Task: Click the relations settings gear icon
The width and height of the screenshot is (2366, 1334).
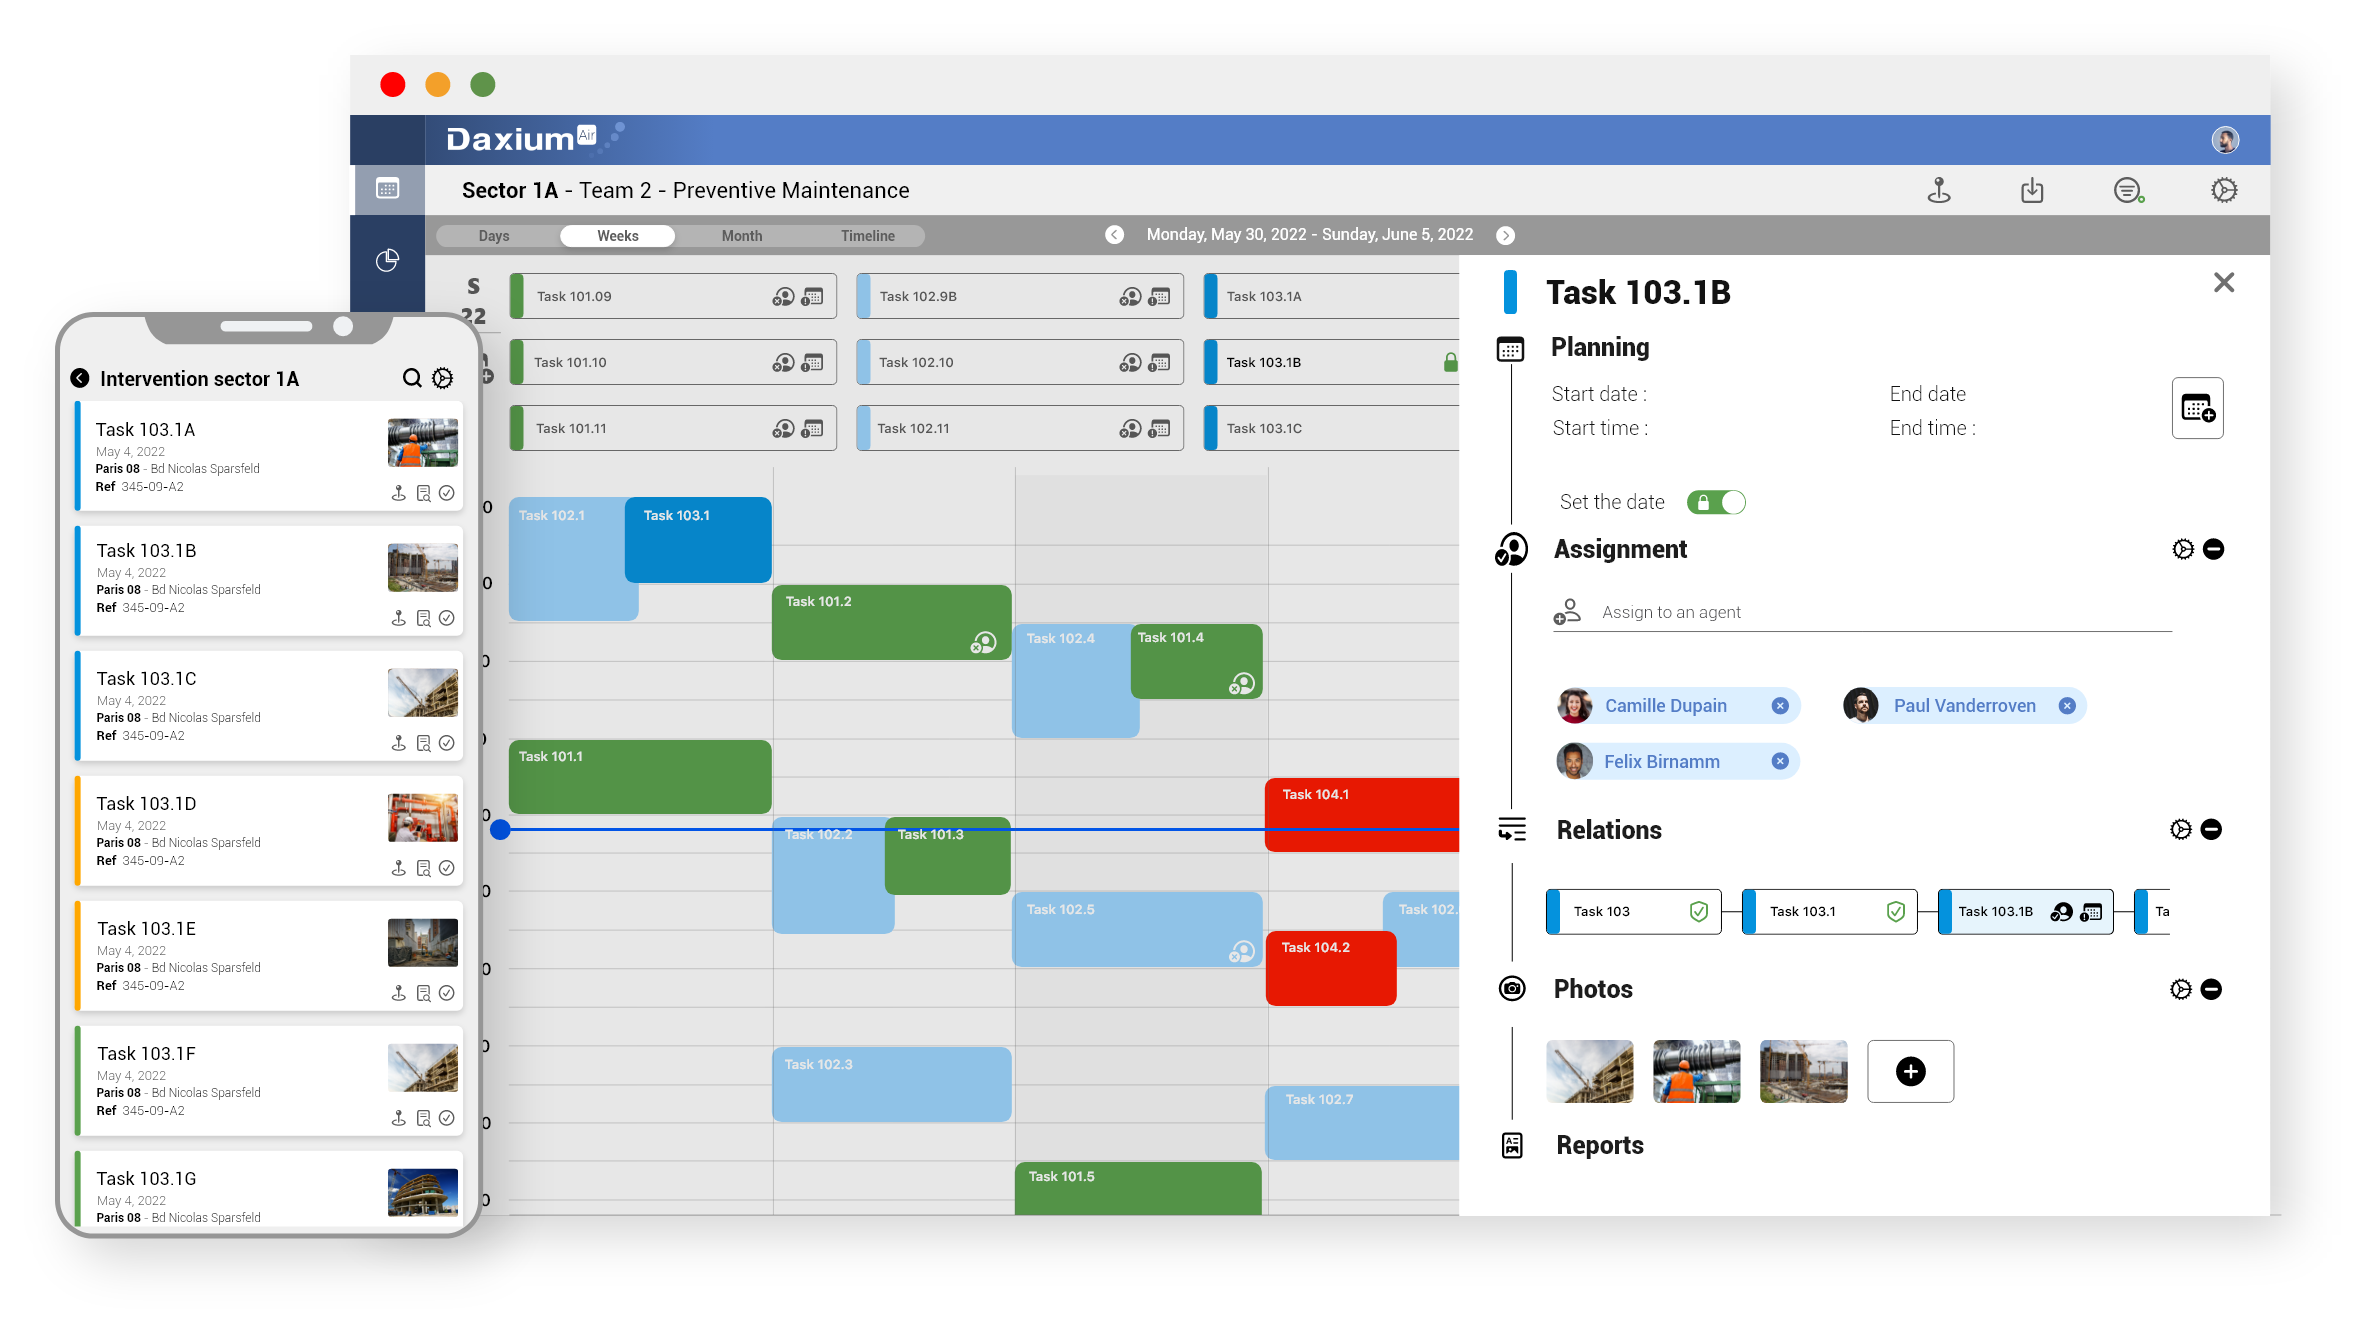Action: click(x=2179, y=830)
